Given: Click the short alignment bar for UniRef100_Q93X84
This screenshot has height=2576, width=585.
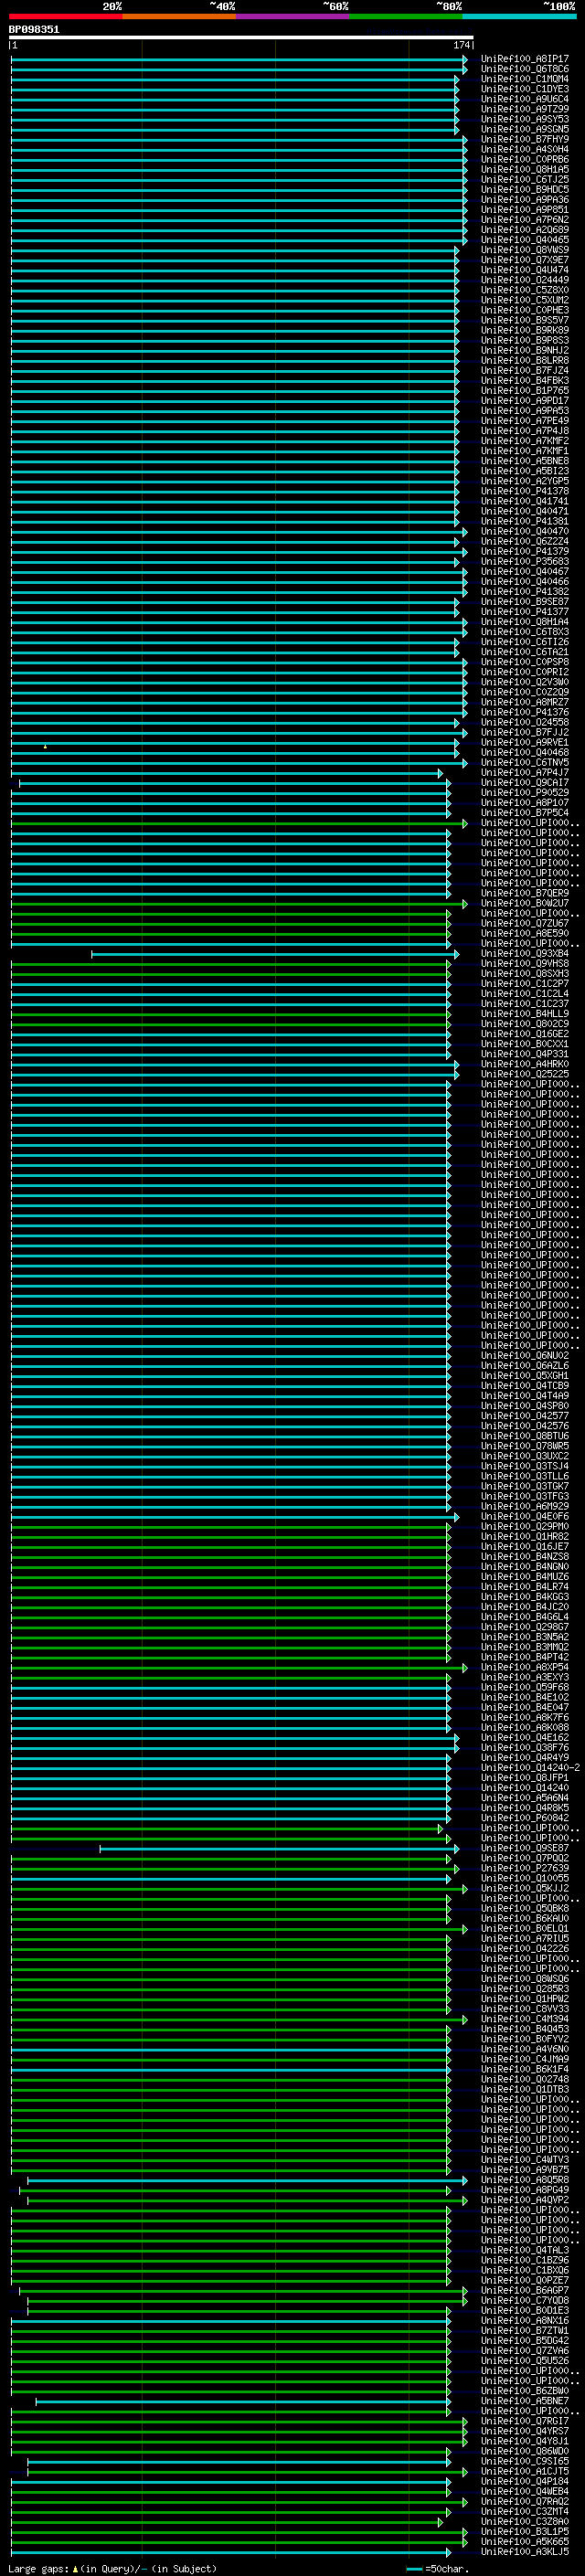Looking at the screenshot, I should point(275,954).
